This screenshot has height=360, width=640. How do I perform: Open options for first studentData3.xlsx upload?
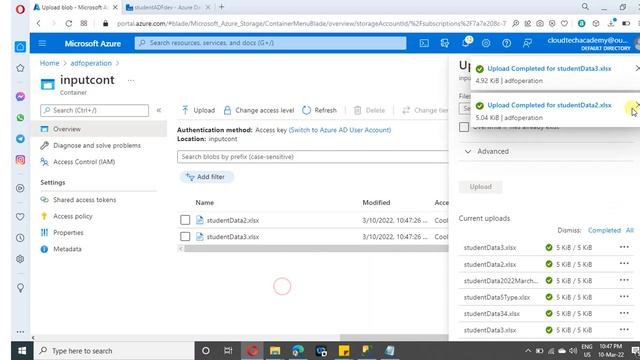[624, 247]
